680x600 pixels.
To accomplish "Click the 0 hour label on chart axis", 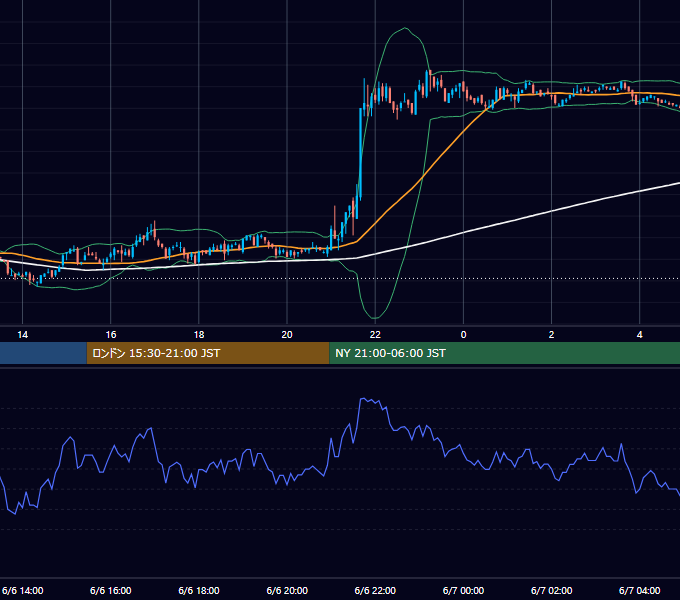I will click(x=463, y=335).
